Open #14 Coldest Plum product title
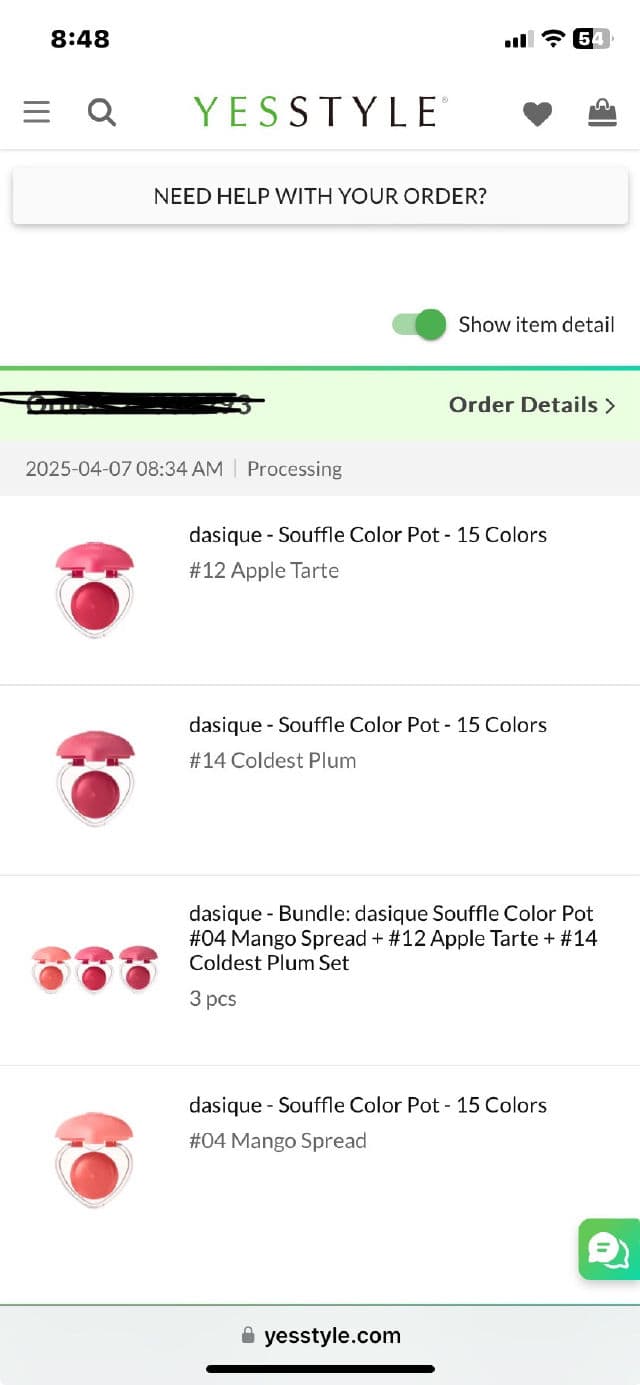This screenshot has height=1385, width=640. coord(367,725)
